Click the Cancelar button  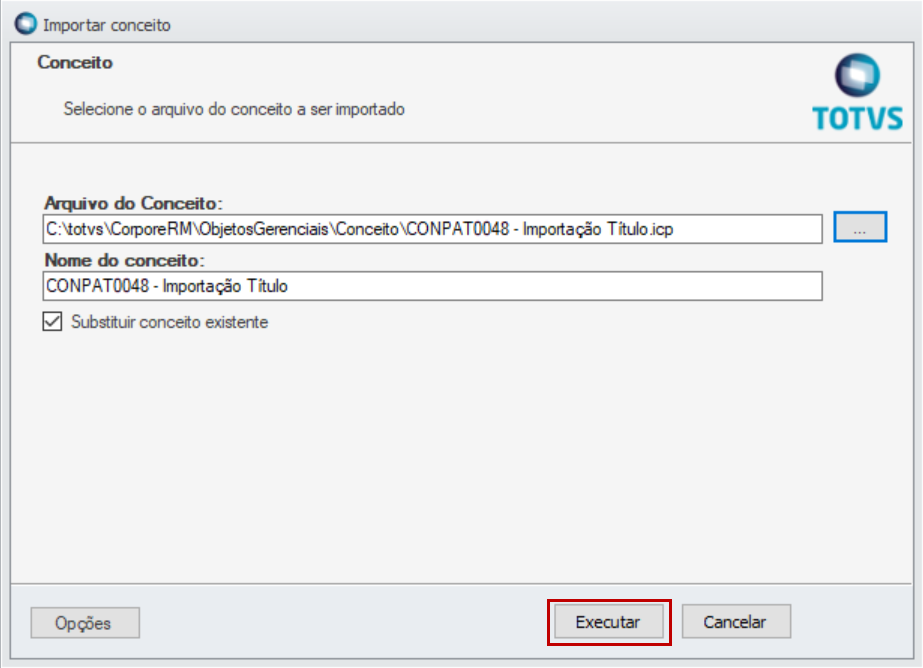pos(736,622)
